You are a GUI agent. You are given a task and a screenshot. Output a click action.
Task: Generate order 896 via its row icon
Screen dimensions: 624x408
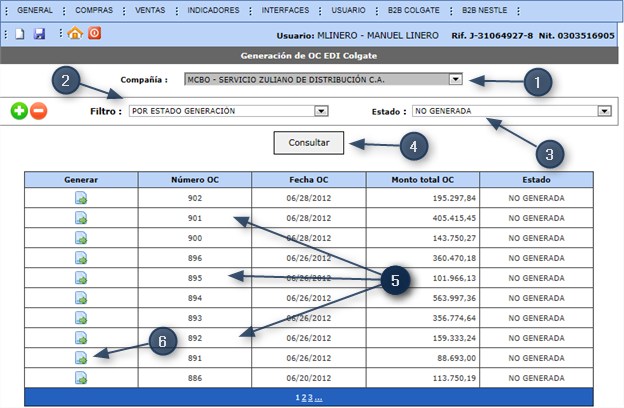point(81,258)
